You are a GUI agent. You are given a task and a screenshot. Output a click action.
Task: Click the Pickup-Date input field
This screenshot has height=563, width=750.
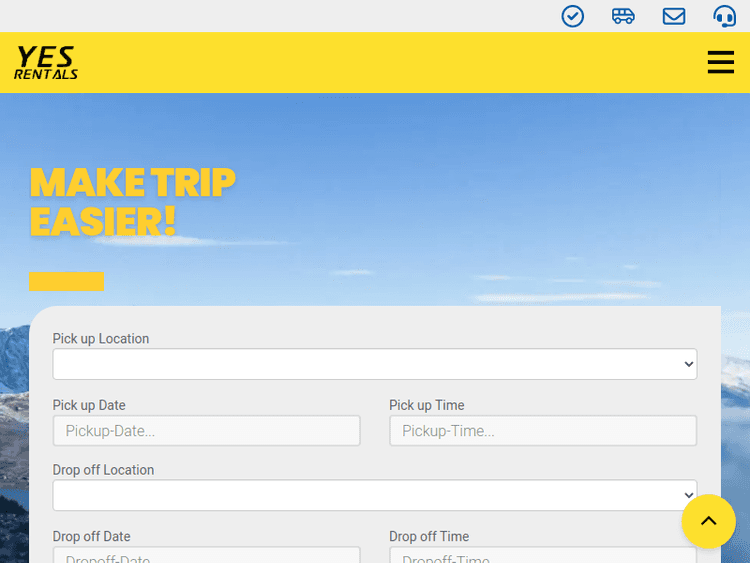click(206, 431)
